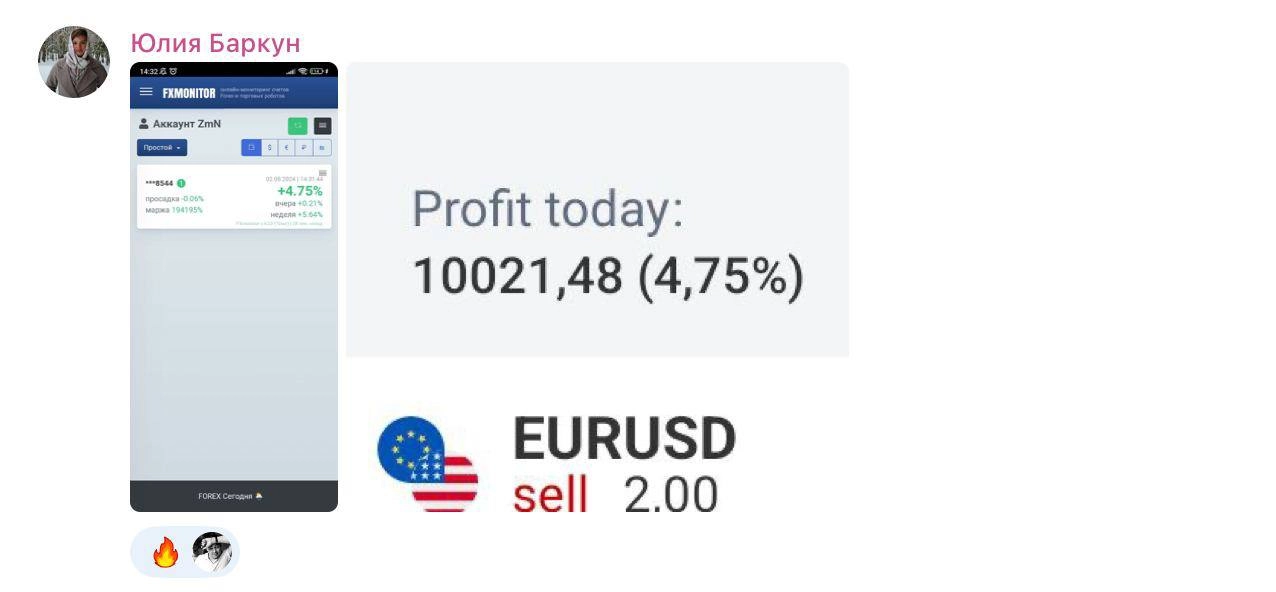Open the FXMonitor hamburger menu
1276x592 pixels.
[146, 92]
